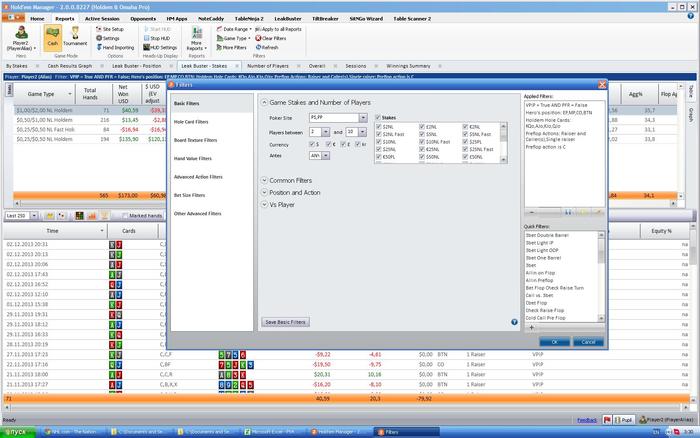The width and height of the screenshot is (700, 438).
Task: Toggle the kr currency checkbox
Action: [x=358, y=144]
